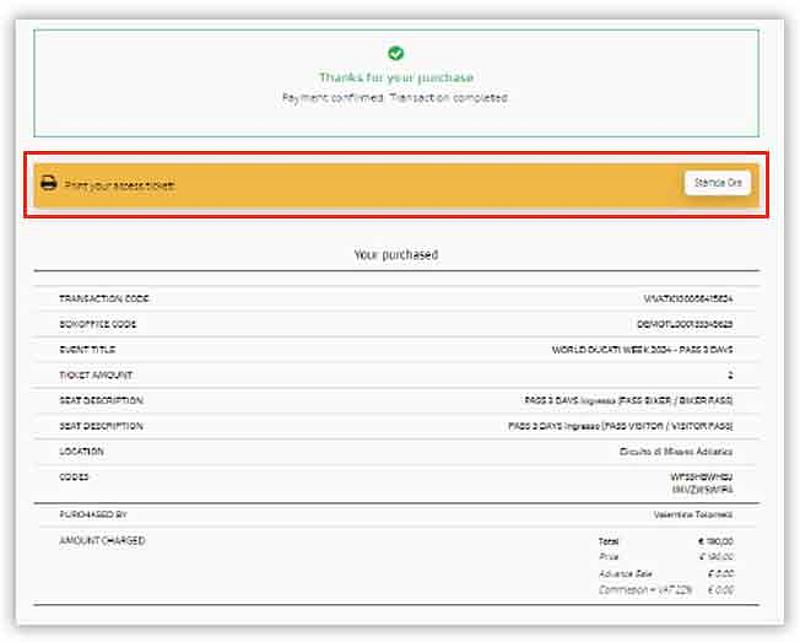Select the boxoffice code value

coord(685,325)
